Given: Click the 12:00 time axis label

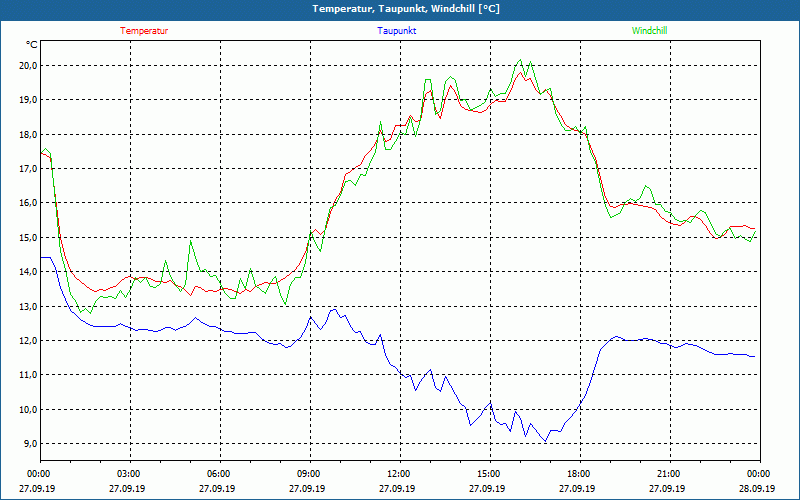Looking at the screenshot, I should (x=400, y=474).
